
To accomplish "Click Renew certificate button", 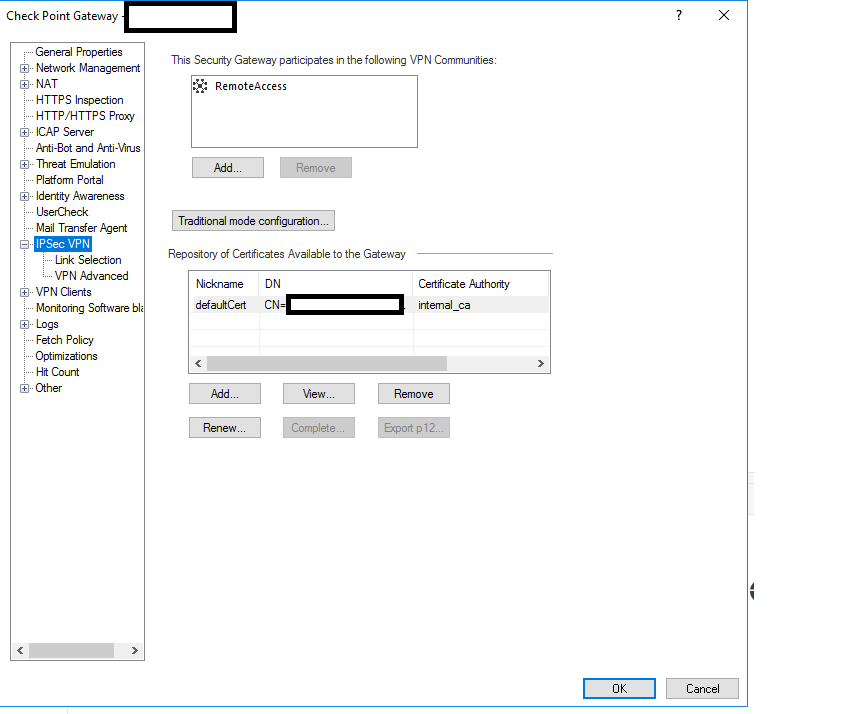I will pyautogui.click(x=225, y=428).
